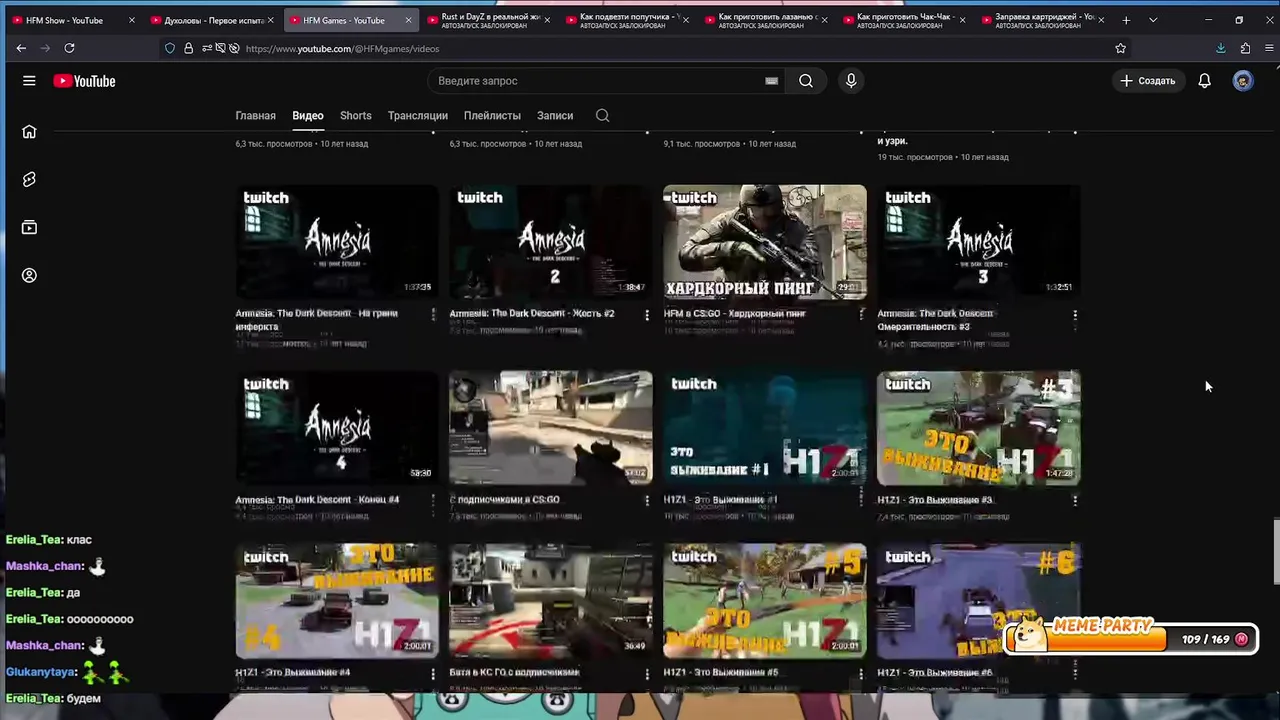Switch to the Как приготовить лазанью browser tab
This screenshot has width=1280, height=720.
tap(767, 20)
